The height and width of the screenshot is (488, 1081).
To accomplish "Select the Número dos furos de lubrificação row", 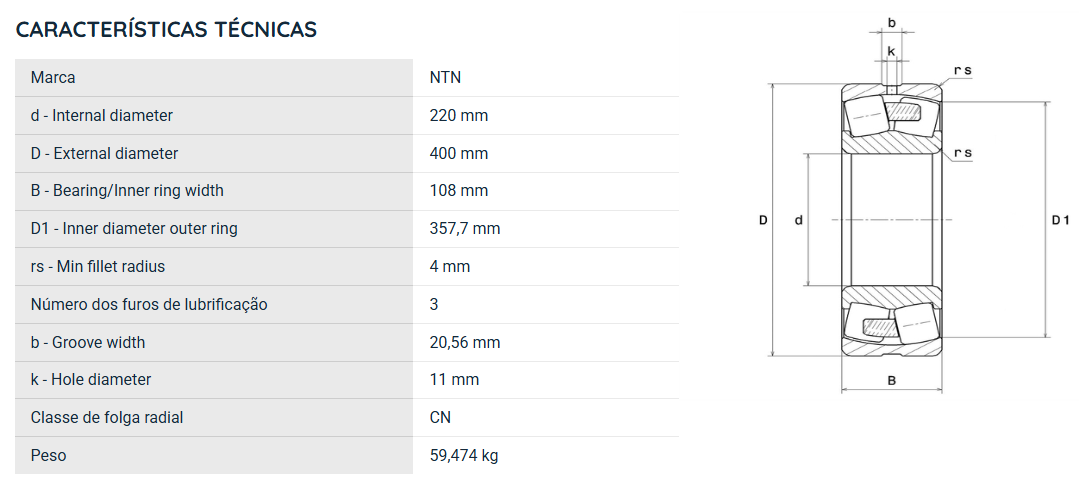I will click(347, 304).
